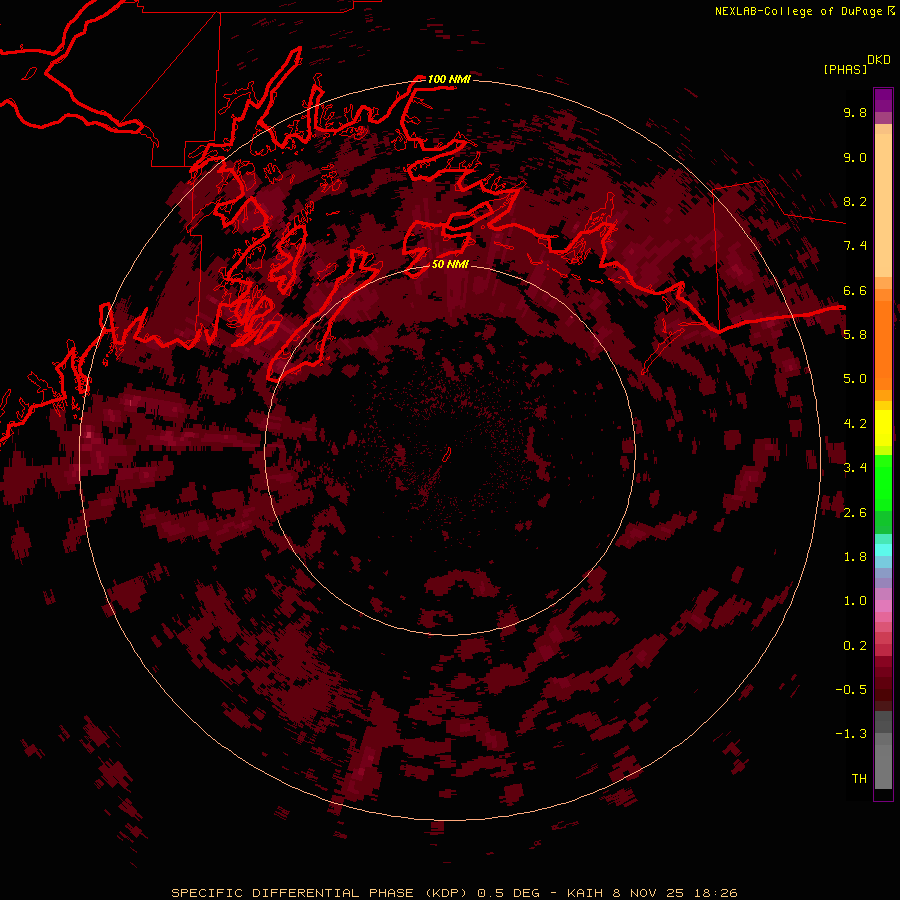Click the 8.2 value on the color scale
The height and width of the screenshot is (900, 900).
tap(855, 201)
